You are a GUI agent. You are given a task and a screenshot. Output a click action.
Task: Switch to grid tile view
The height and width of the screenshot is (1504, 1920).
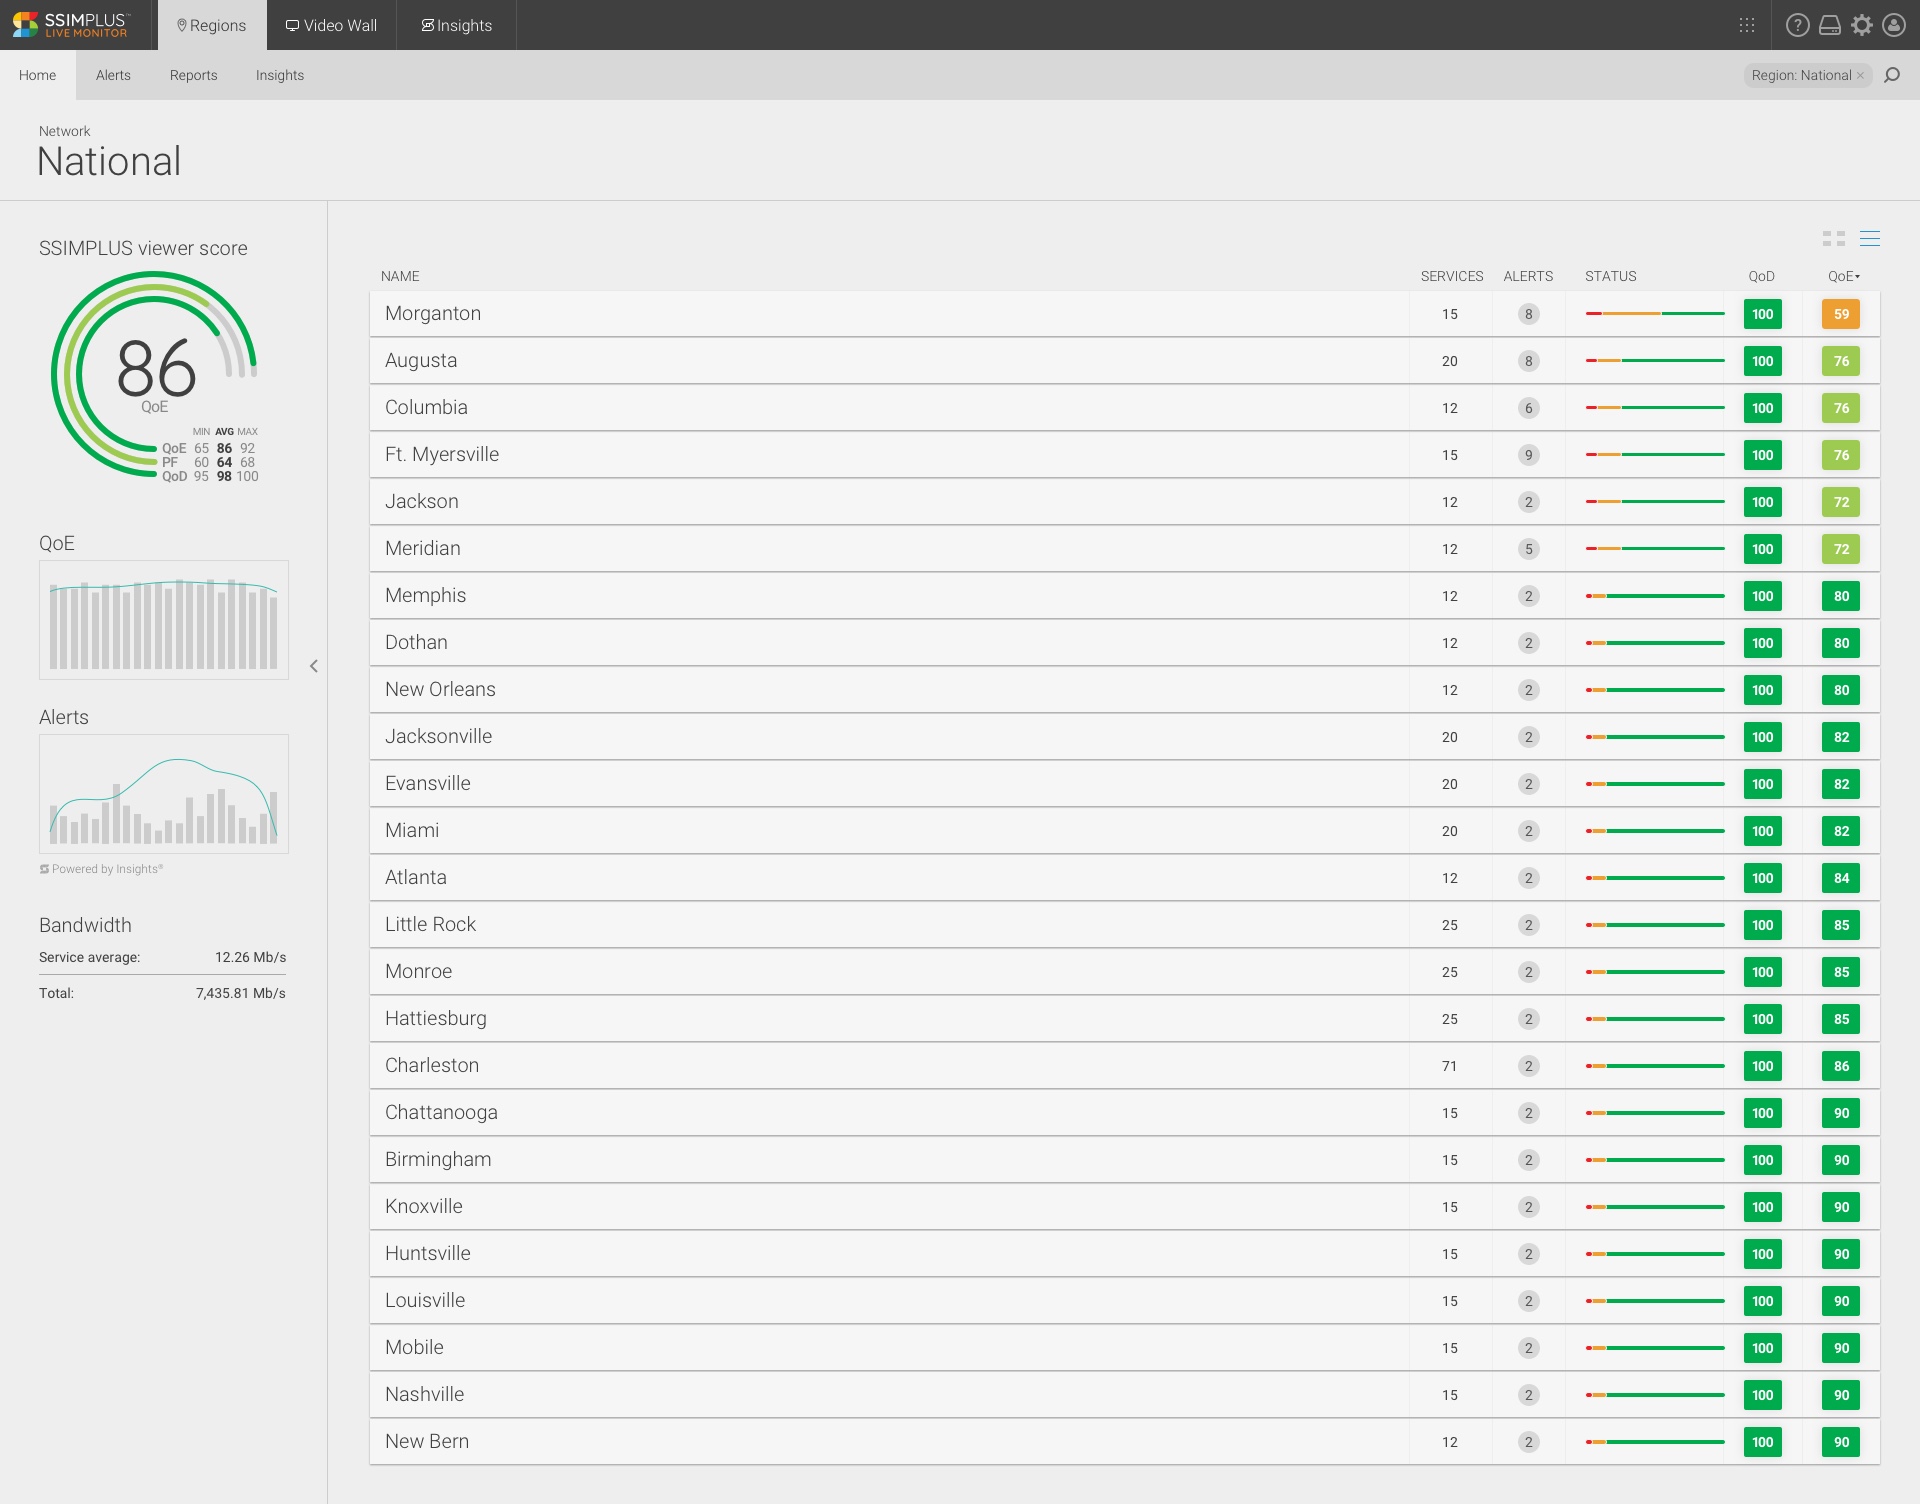(1833, 238)
